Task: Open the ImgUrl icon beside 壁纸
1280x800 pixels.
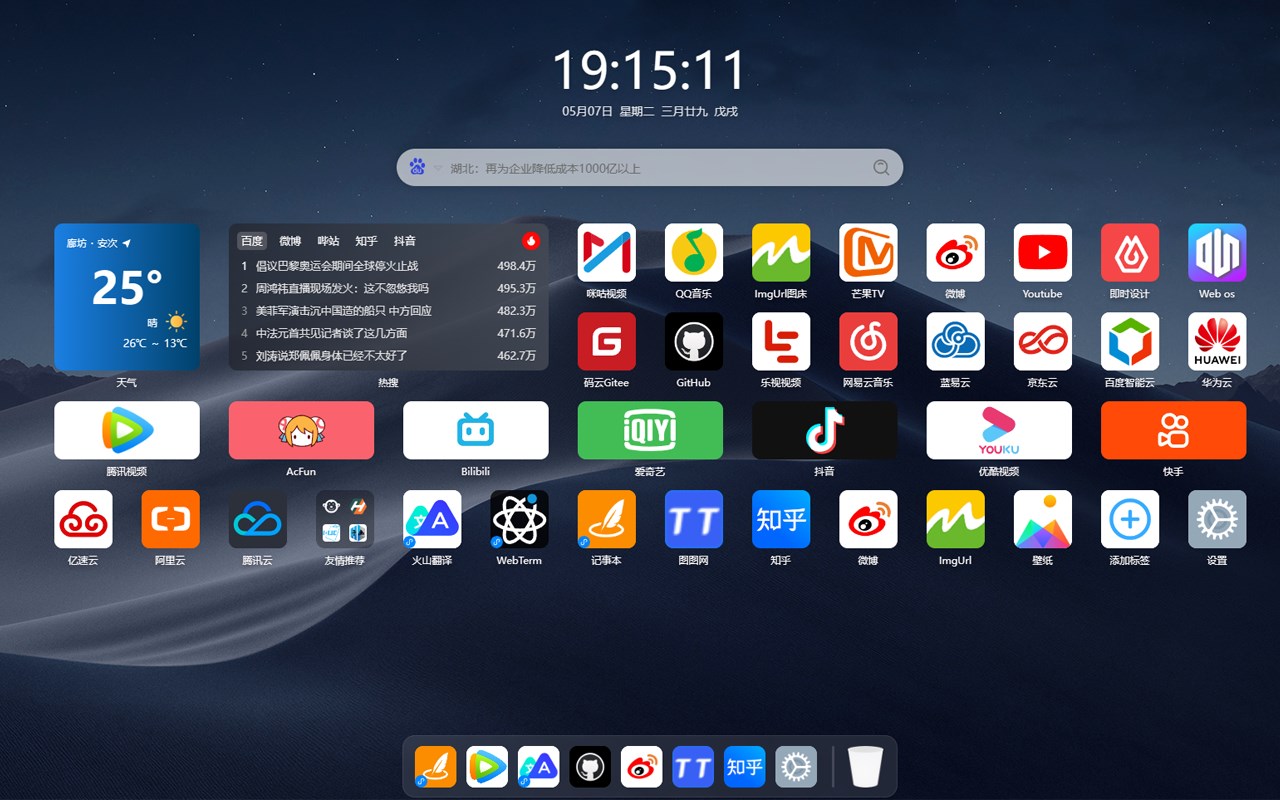Action: coord(955,519)
